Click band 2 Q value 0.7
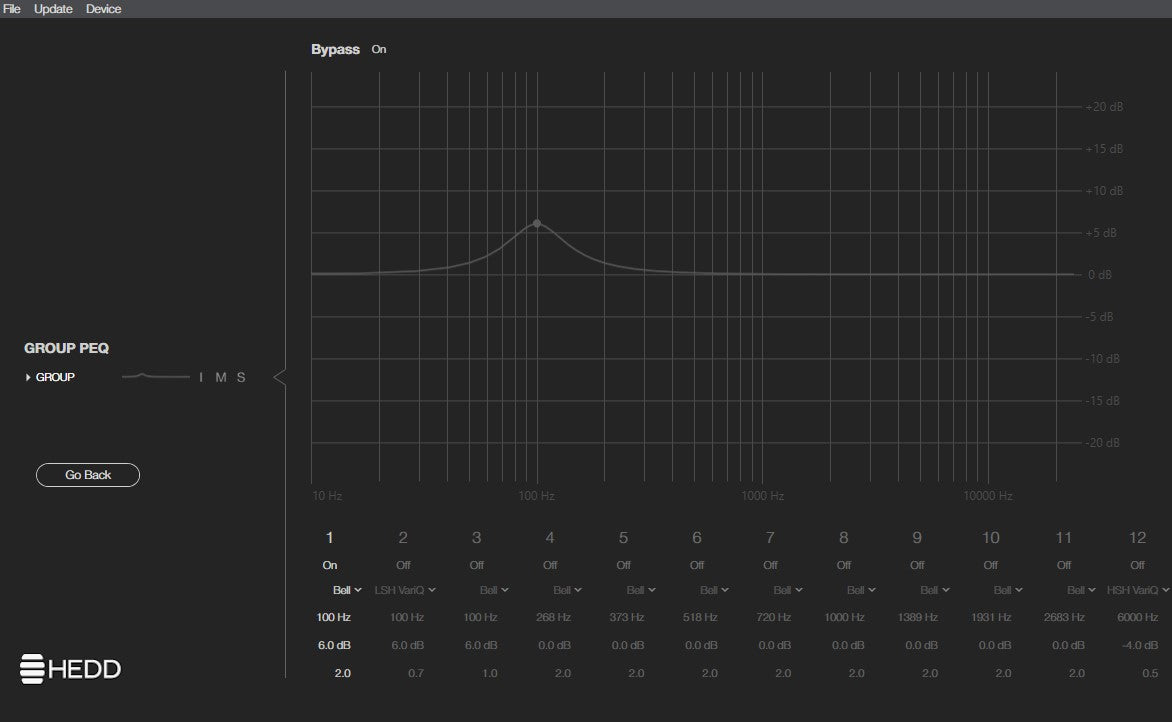The height and width of the screenshot is (722, 1172). [416, 673]
